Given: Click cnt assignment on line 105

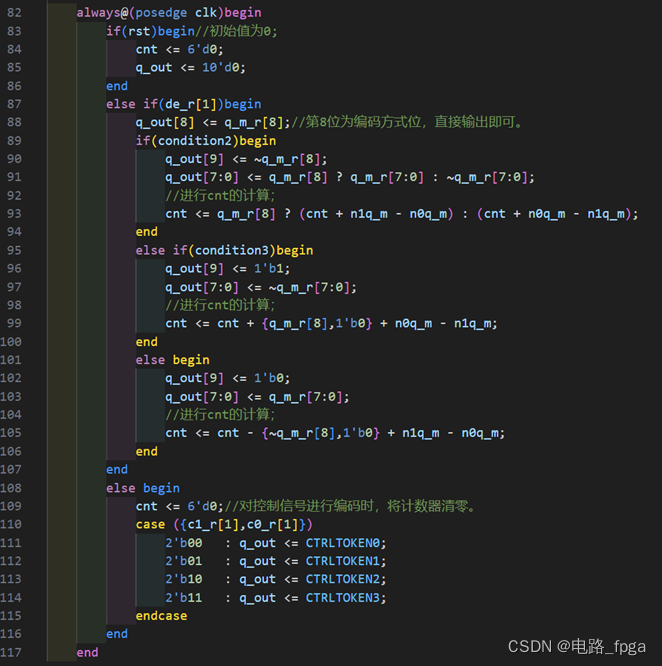Looking at the screenshot, I should tap(335, 433).
